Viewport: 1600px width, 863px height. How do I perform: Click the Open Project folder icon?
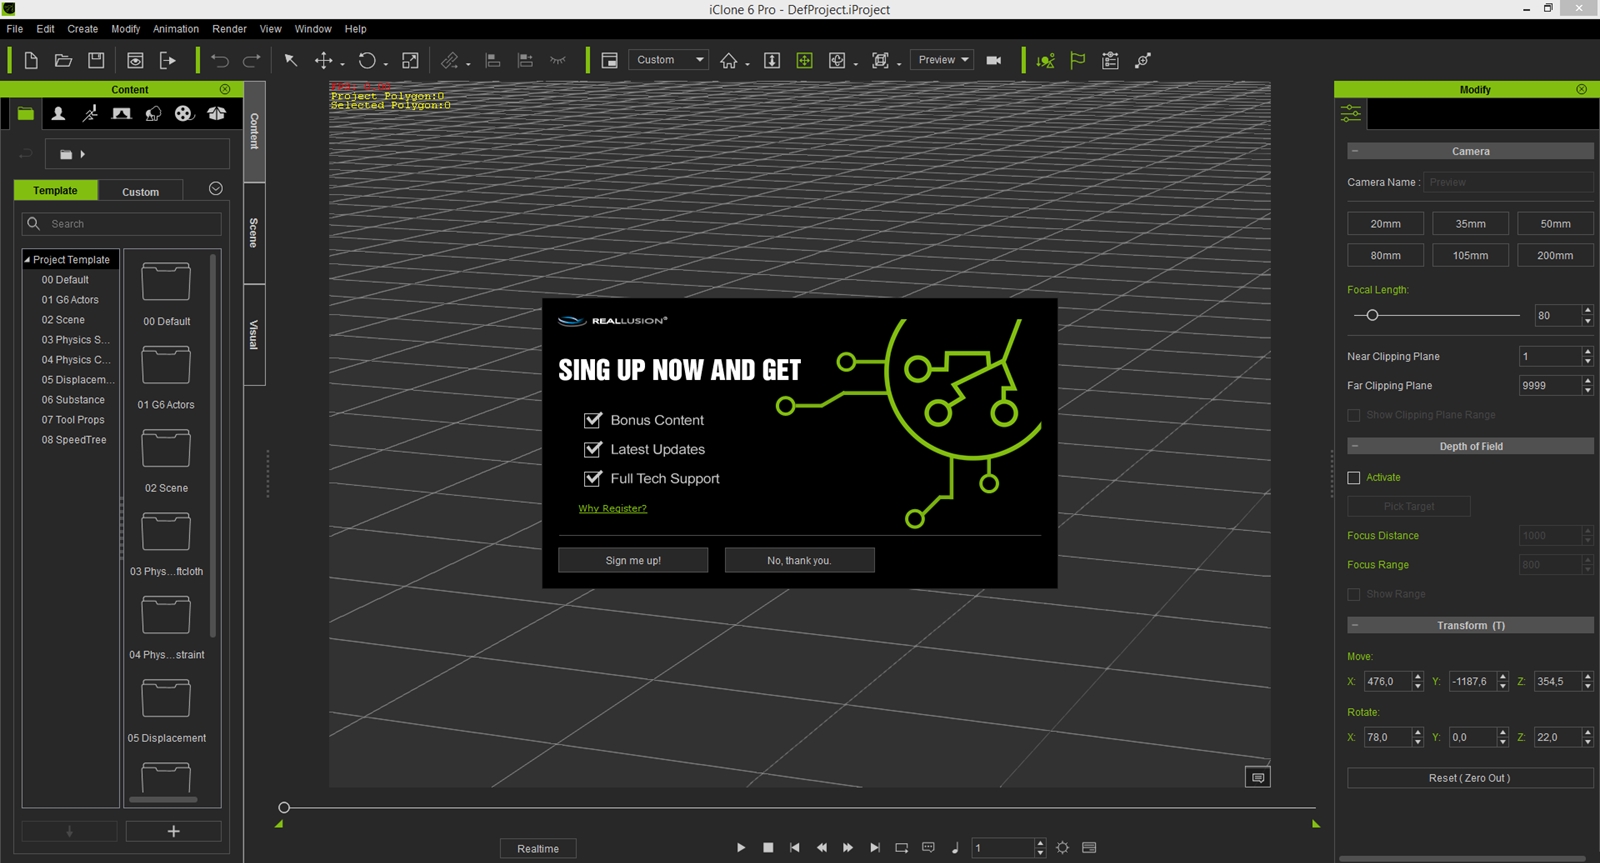point(63,60)
